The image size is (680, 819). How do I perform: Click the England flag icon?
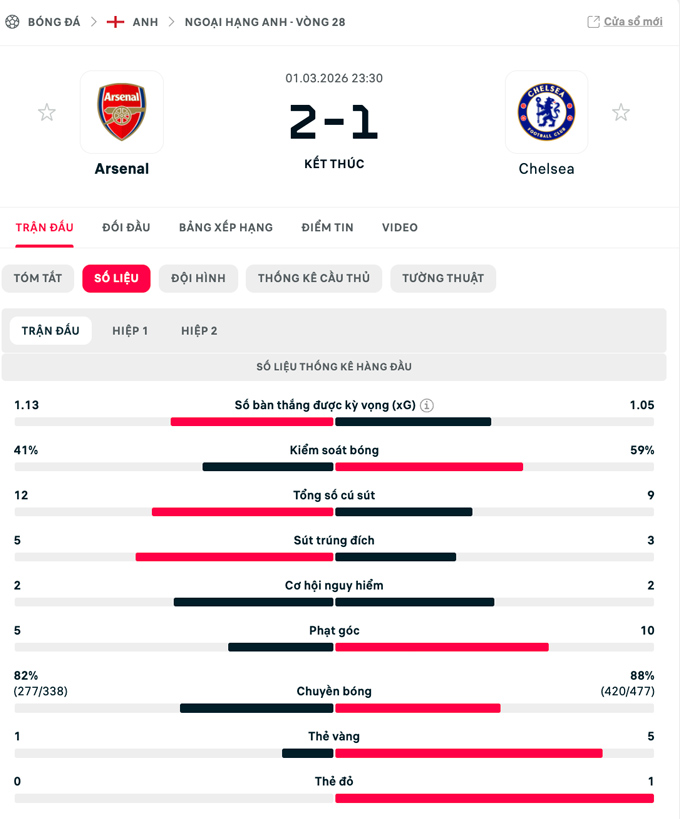pyautogui.click(x=115, y=21)
